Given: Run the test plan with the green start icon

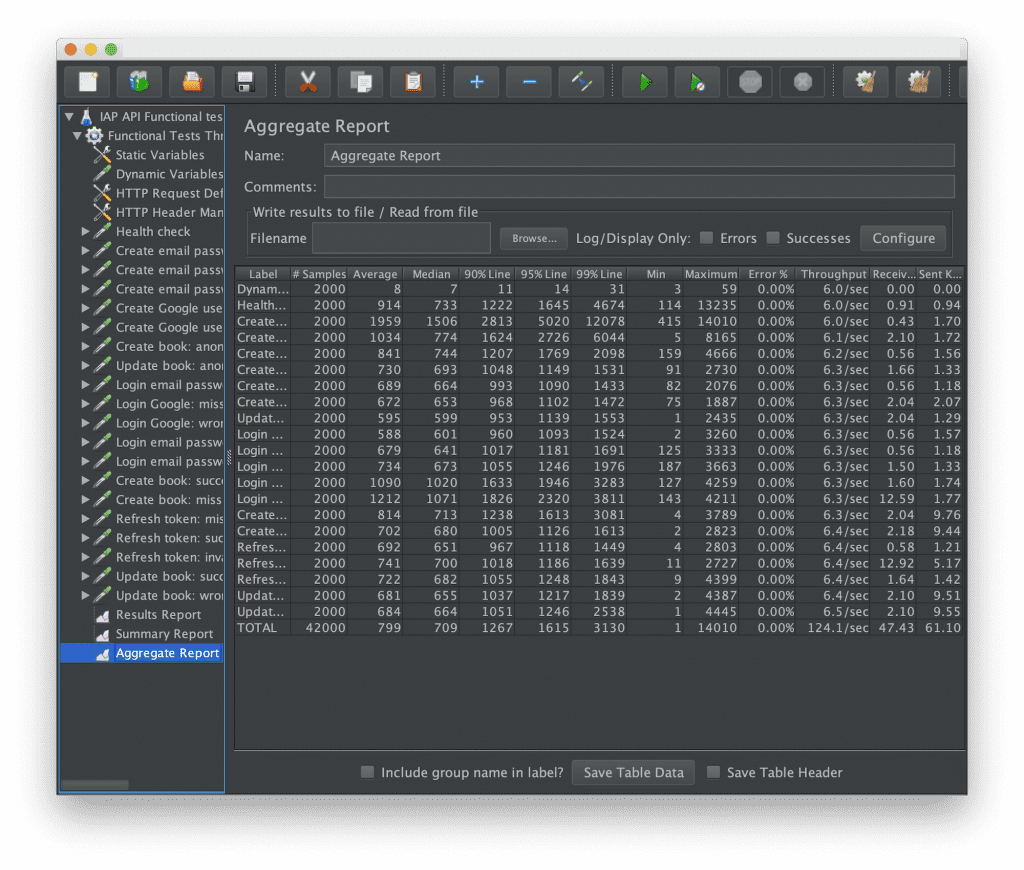Looking at the screenshot, I should coord(644,82).
